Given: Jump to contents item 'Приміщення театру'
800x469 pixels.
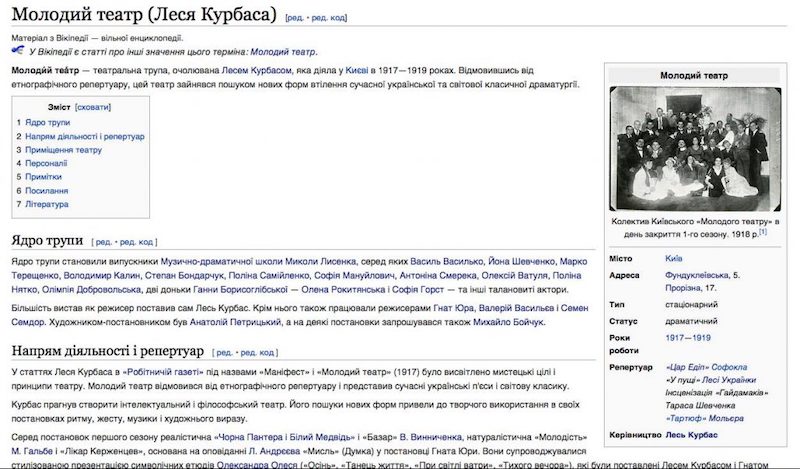Looking at the screenshot, I should (64, 150).
